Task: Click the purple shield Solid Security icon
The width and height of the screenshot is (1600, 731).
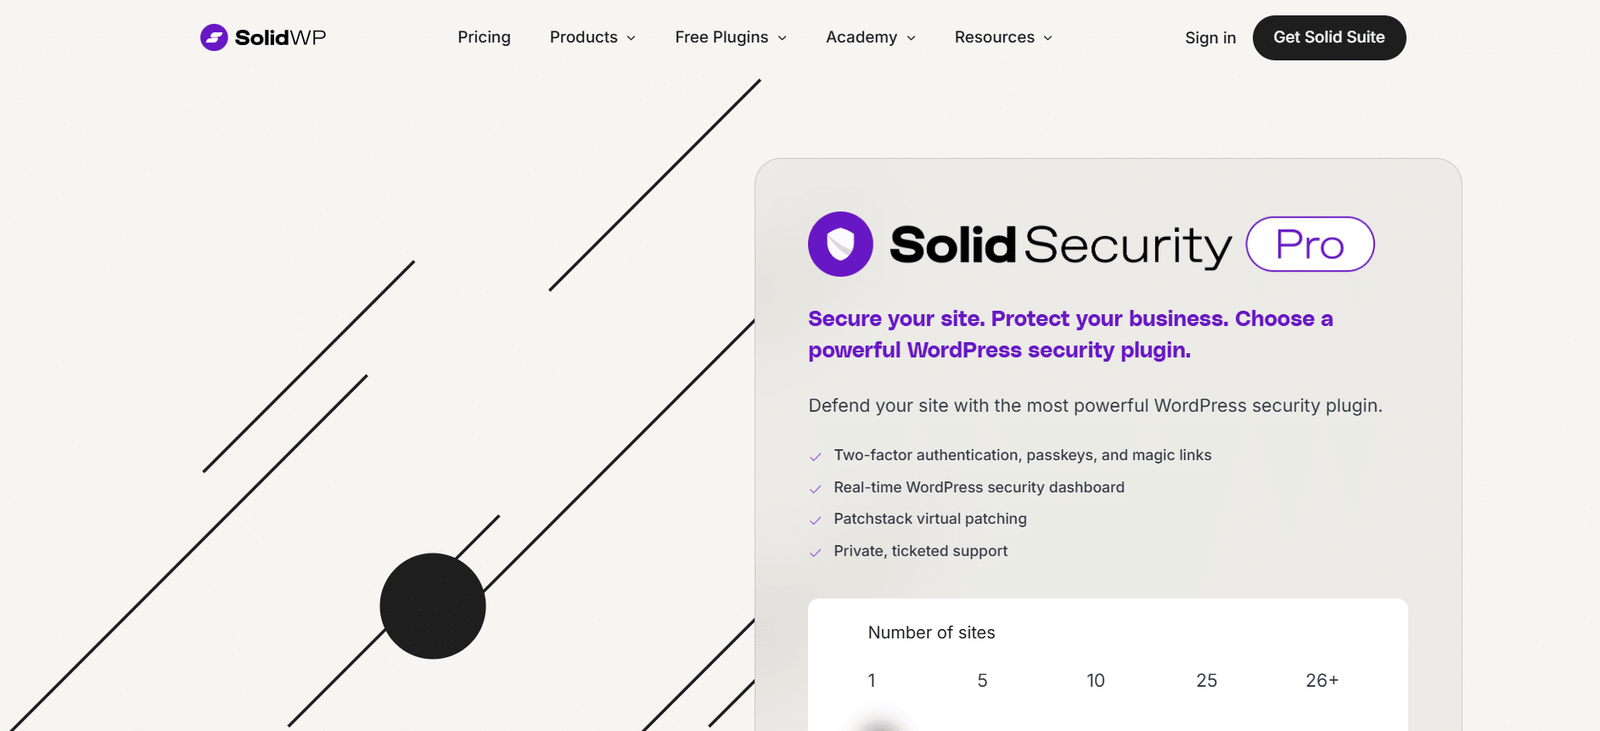Action: (840, 244)
